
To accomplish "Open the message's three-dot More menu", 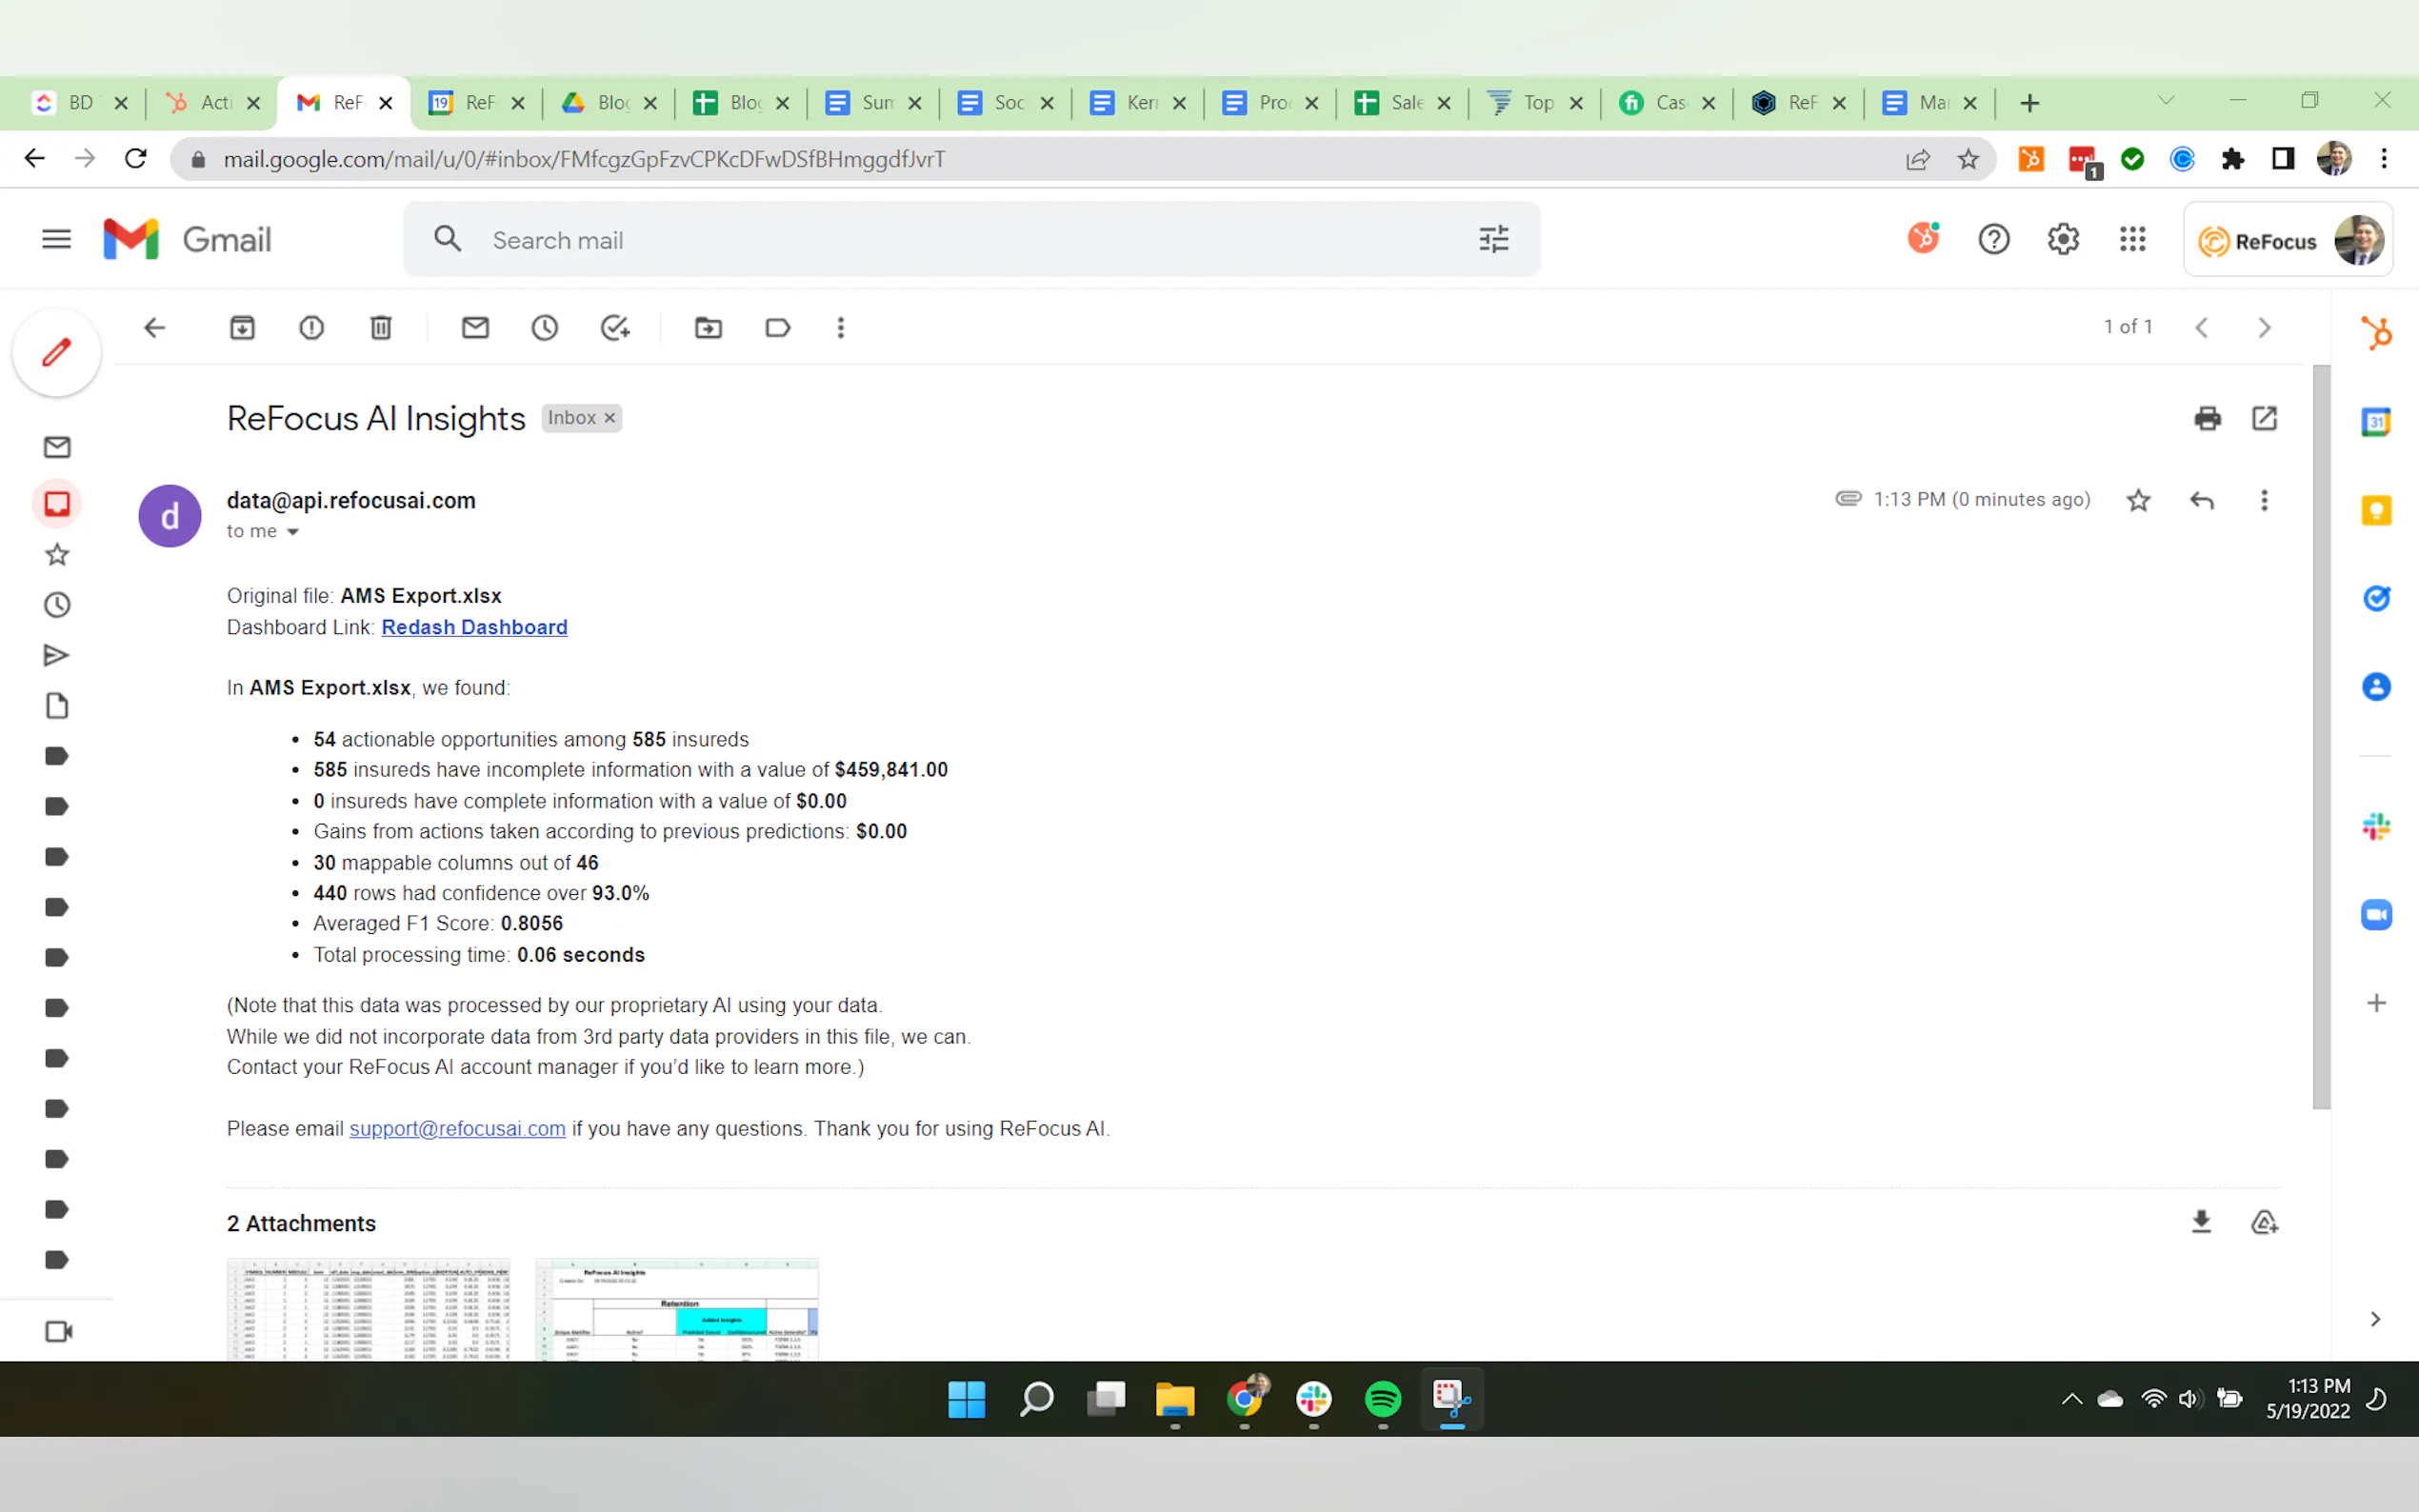I will (x=2264, y=500).
